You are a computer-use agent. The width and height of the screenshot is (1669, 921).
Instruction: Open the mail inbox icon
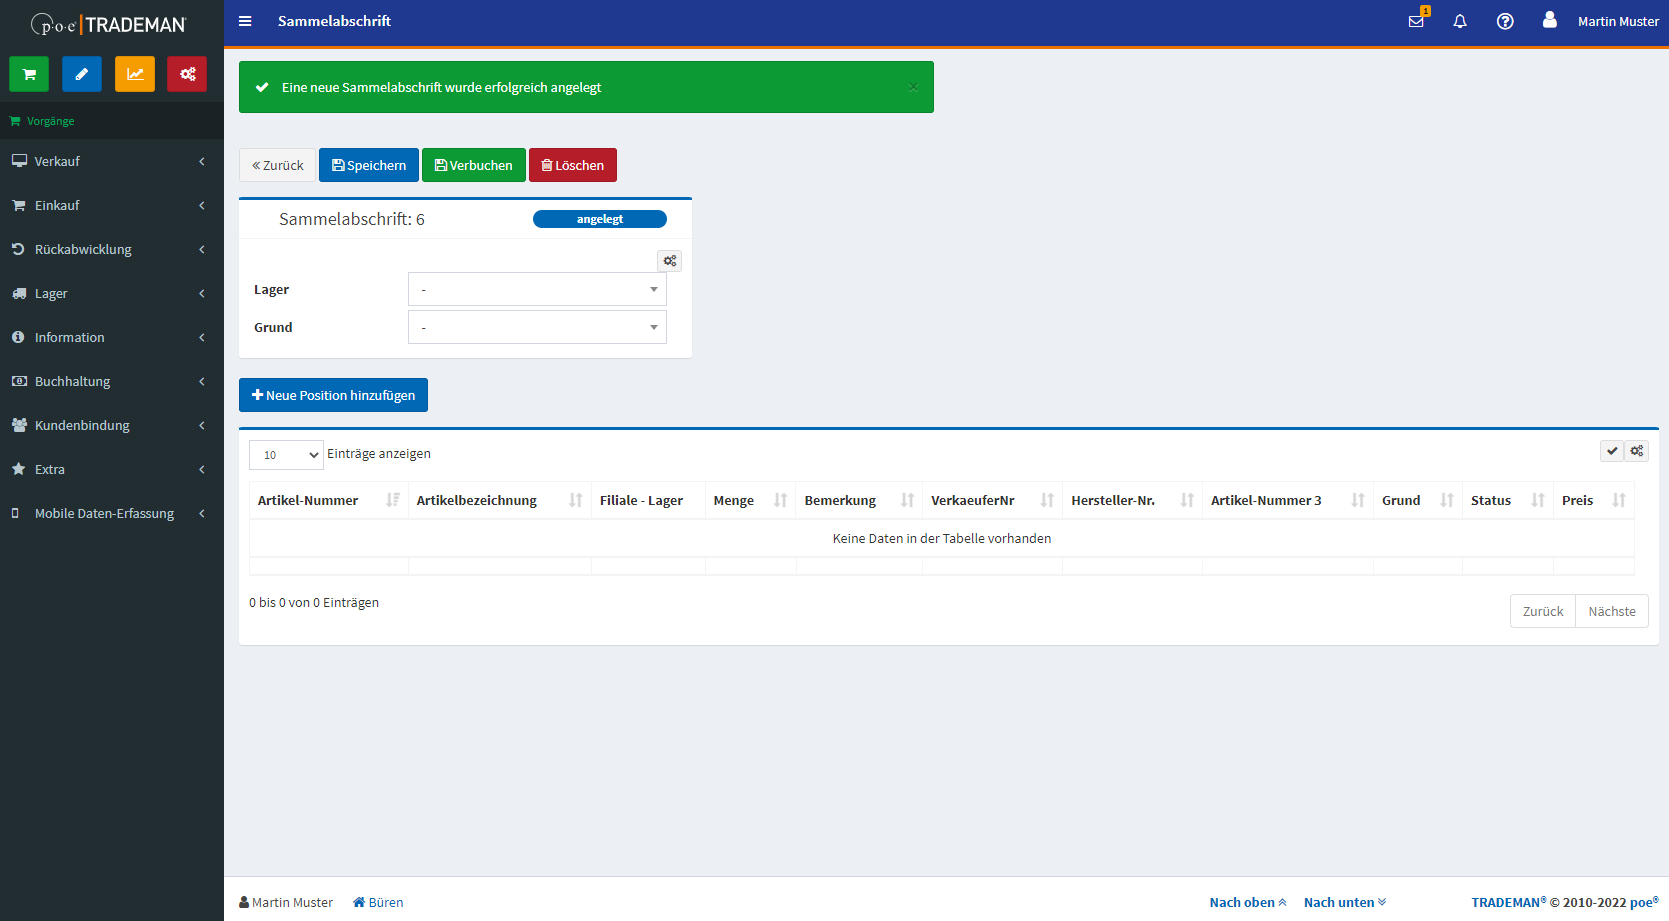pyautogui.click(x=1416, y=21)
